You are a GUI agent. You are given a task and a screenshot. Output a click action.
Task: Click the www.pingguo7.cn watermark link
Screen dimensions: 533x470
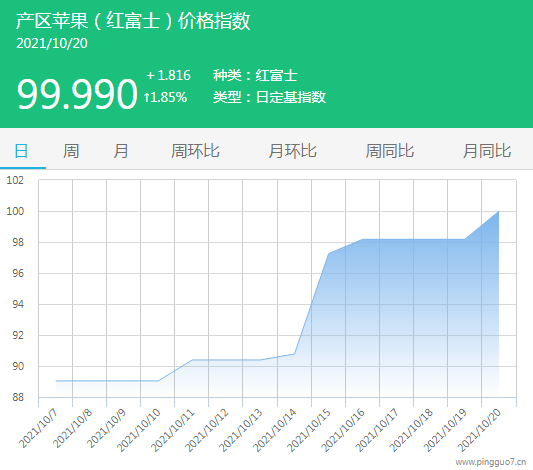click(x=491, y=462)
